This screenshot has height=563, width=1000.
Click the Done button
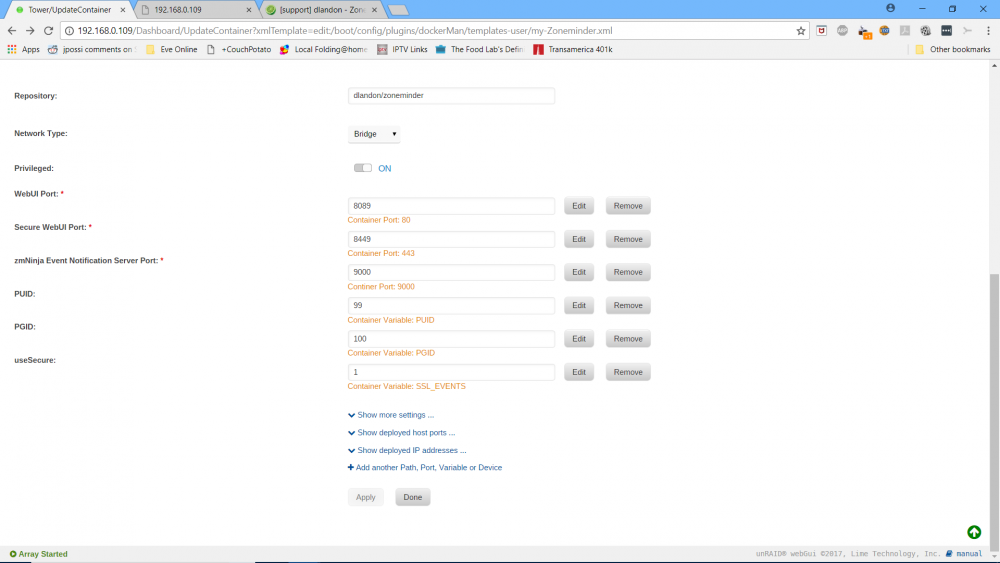coord(413,497)
